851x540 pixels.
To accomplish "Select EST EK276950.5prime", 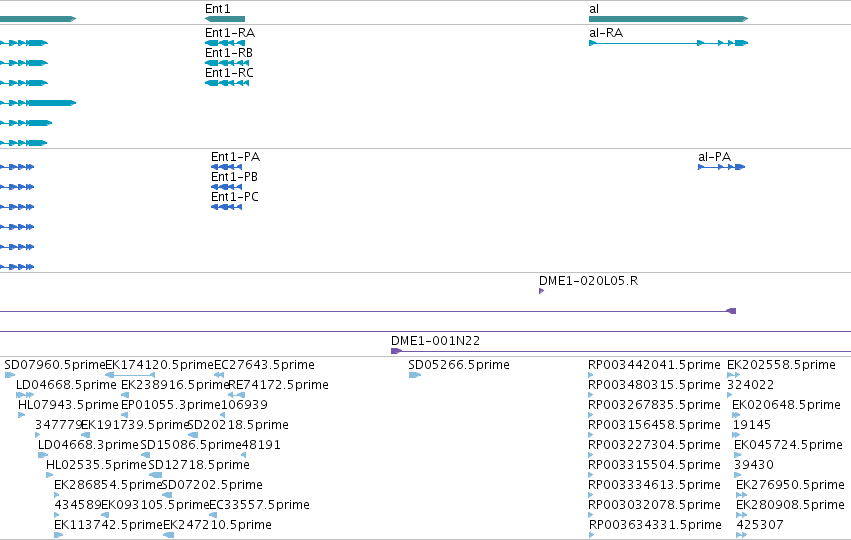I will coord(790,485).
